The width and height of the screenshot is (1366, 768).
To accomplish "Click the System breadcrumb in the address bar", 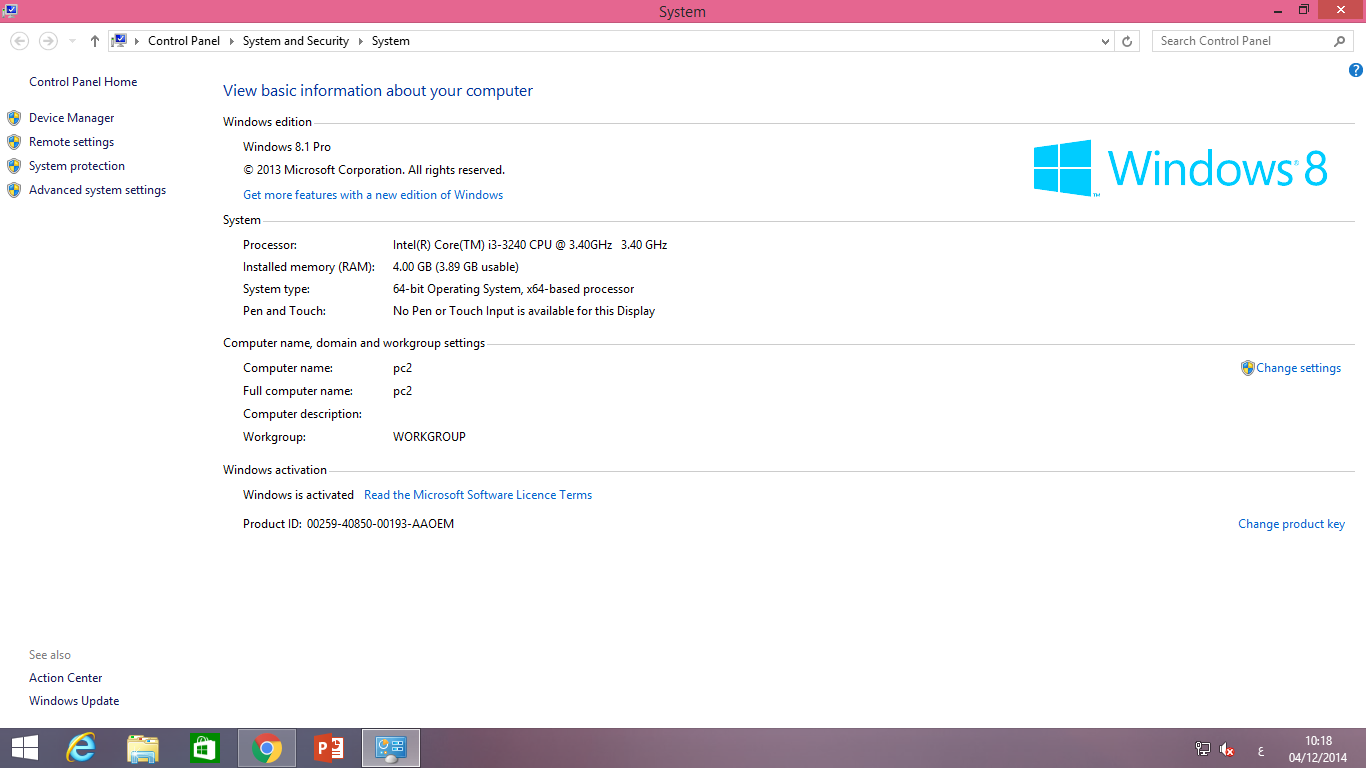I will (x=391, y=41).
